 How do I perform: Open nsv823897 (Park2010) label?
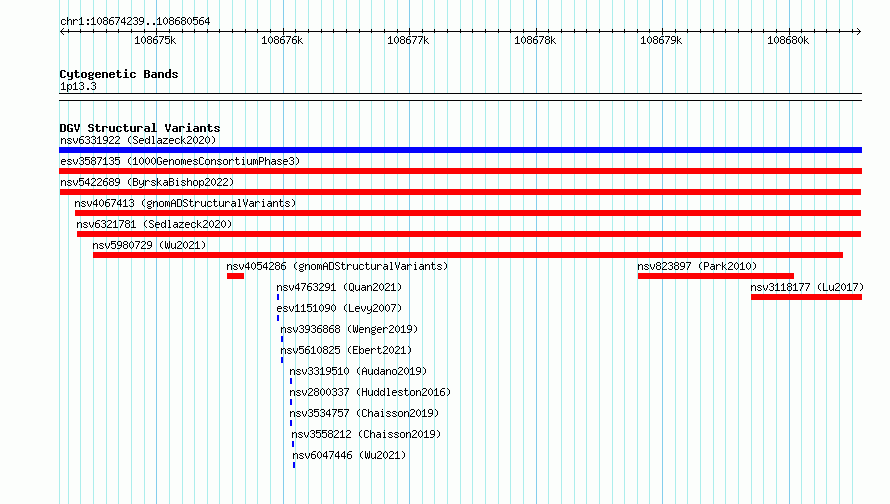[697, 266]
